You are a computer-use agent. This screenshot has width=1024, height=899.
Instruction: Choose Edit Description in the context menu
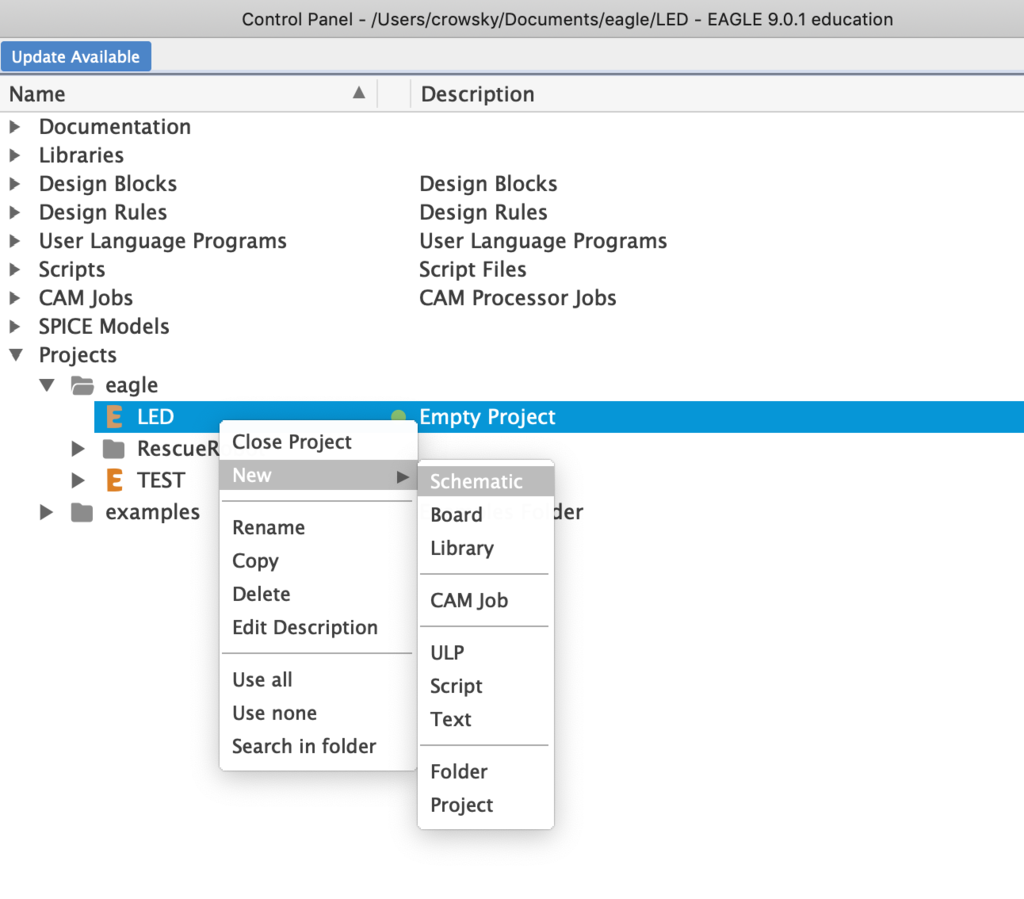(x=319, y=627)
